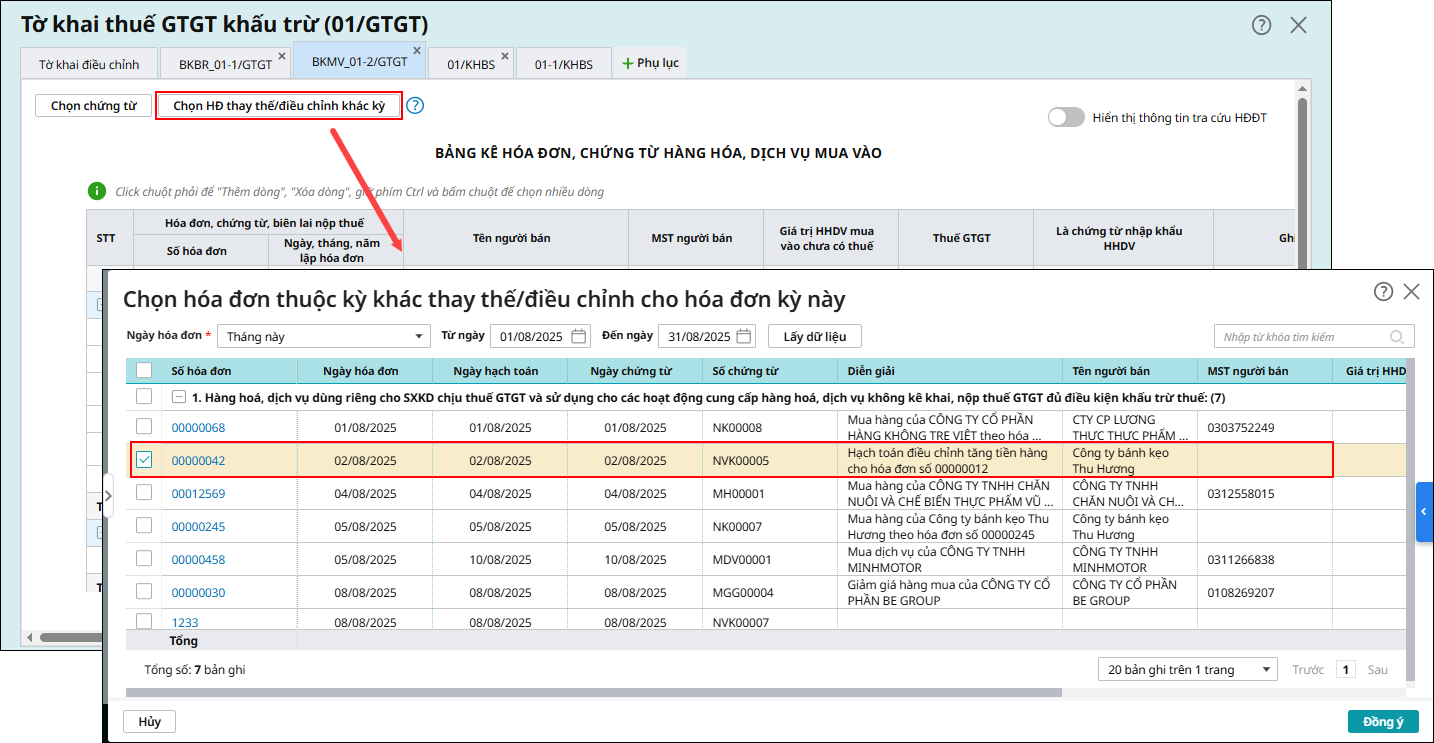Image resolution: width=1434 pixels, height=743 pixels.
Task: Open calendar picker for Đến ngày field
Action: (743, 337)
